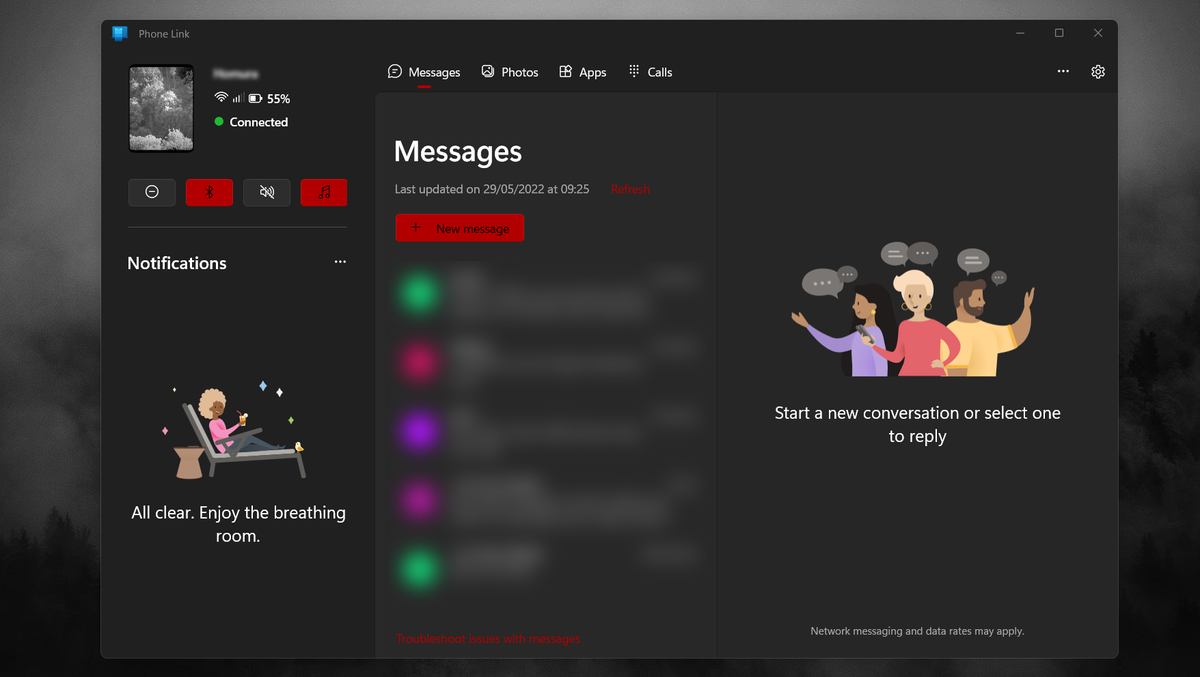Click the green Connected status indicator
Image resolution: width=1200 pixels, height=677 pixels.
[x=219, y=122]
